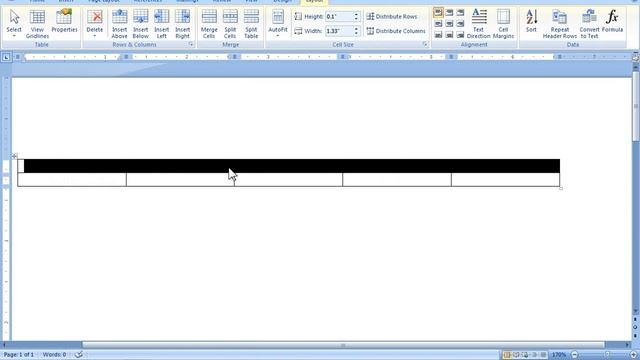This screenshot has height=360, width=640.
Task: Select Align Center Right
Action: [460, 24]
